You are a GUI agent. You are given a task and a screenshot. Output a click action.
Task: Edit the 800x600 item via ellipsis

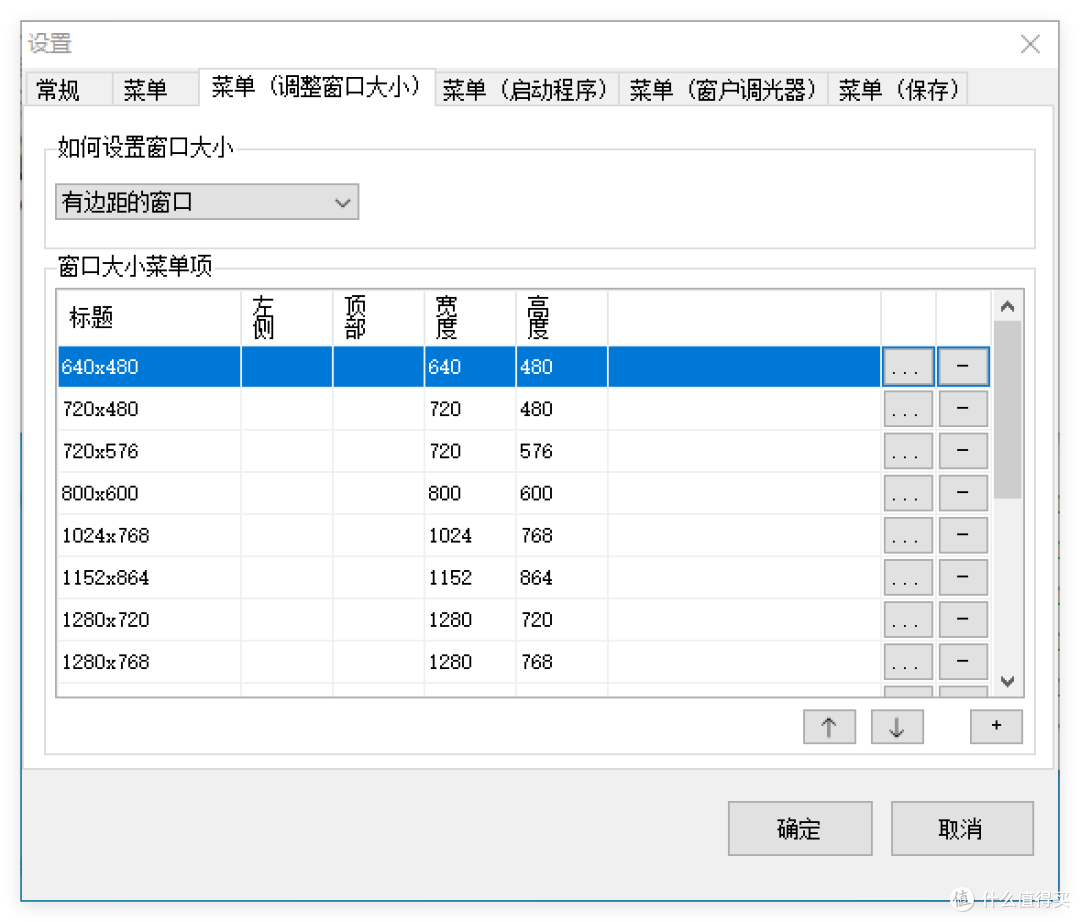click(908, 493)
